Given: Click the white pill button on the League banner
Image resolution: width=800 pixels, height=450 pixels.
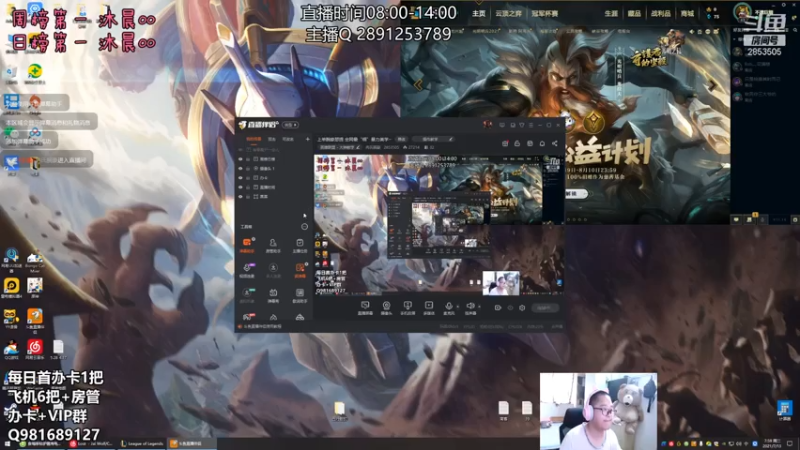Looking at the screenshot, I should 576,194.
